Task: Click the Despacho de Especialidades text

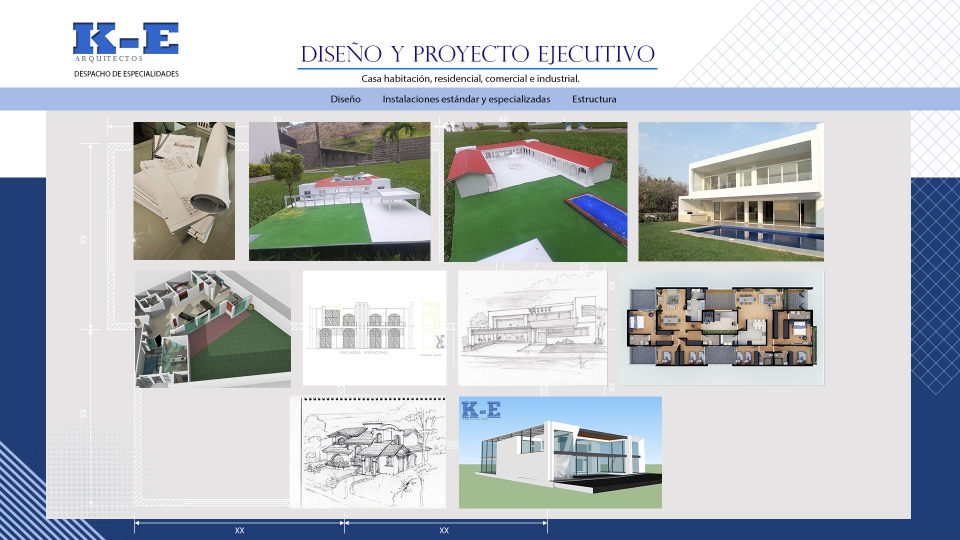Action: (126, 74)
